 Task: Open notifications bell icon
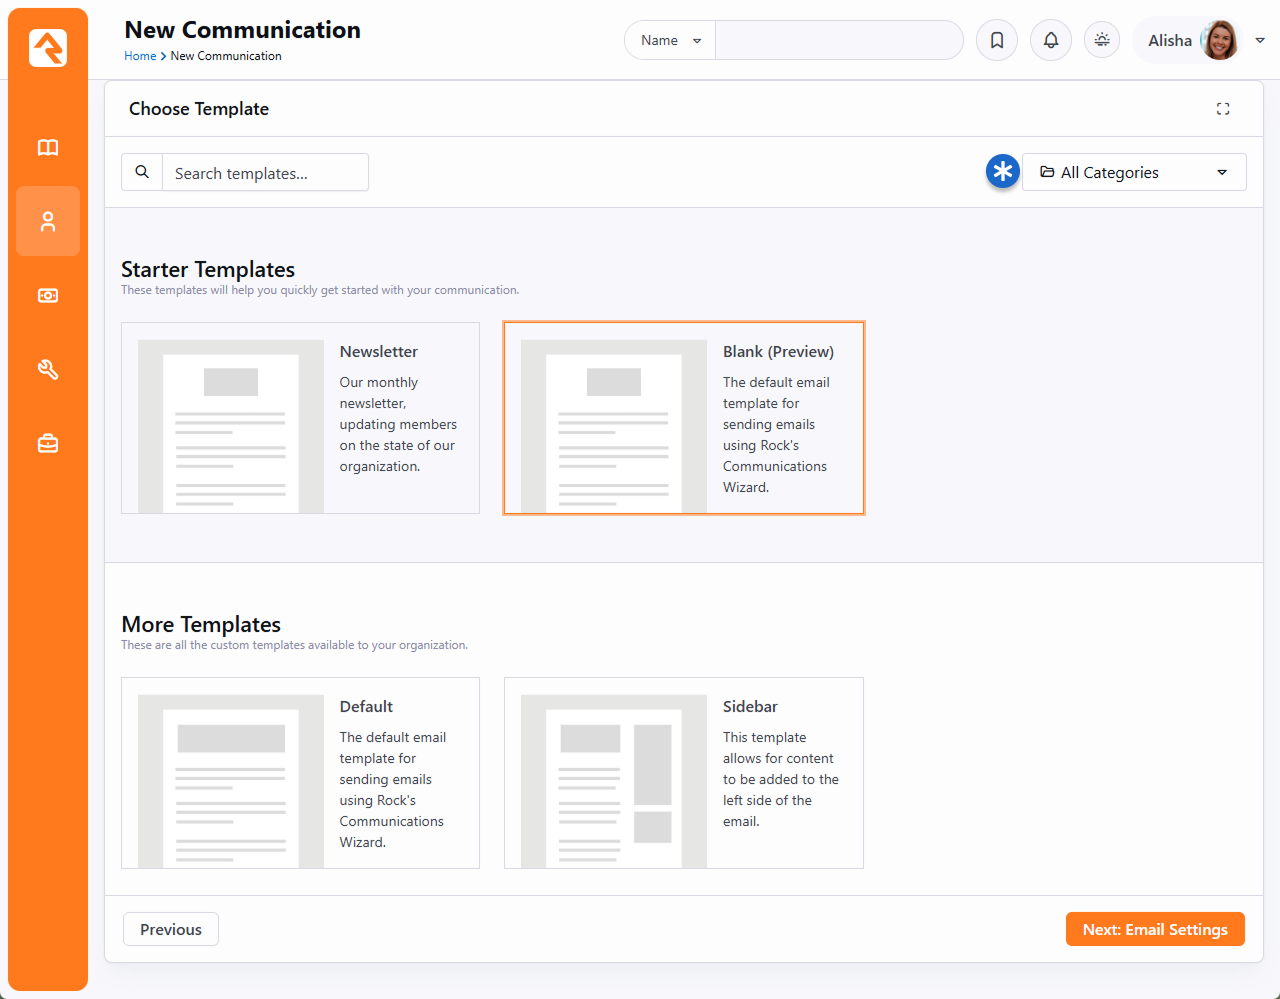coord(1051,41)
